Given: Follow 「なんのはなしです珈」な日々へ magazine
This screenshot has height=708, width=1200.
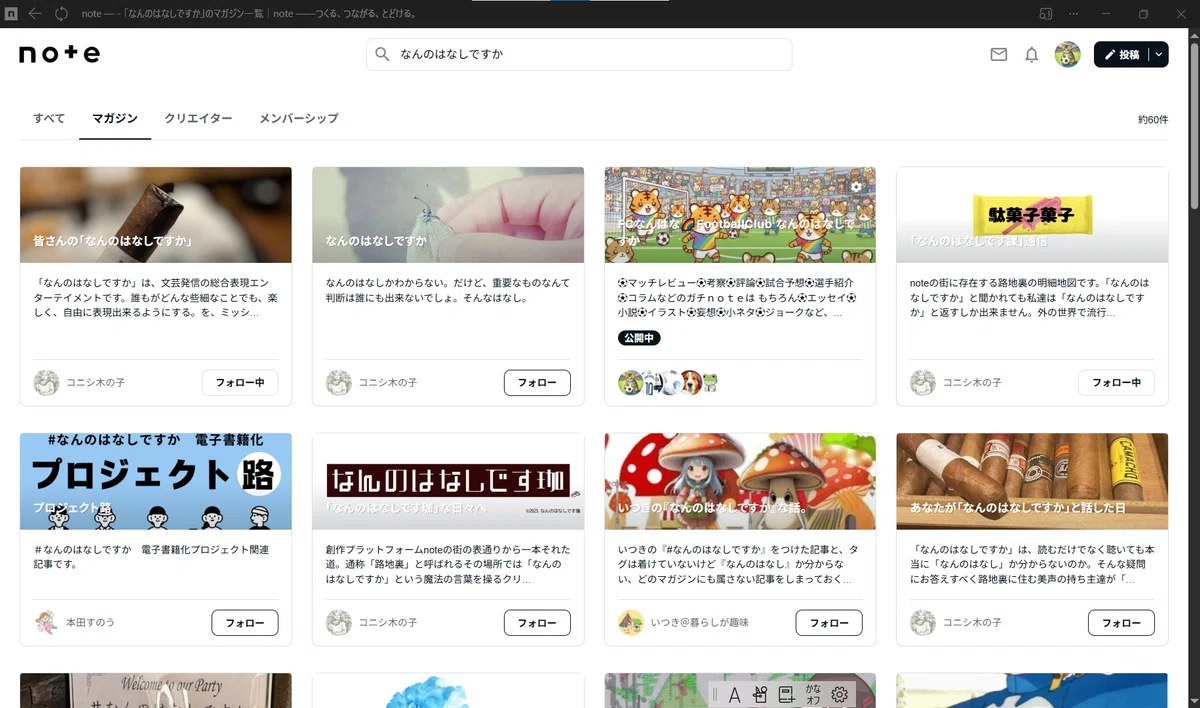Looking at the screenshot, I should (x=537, y=622).
